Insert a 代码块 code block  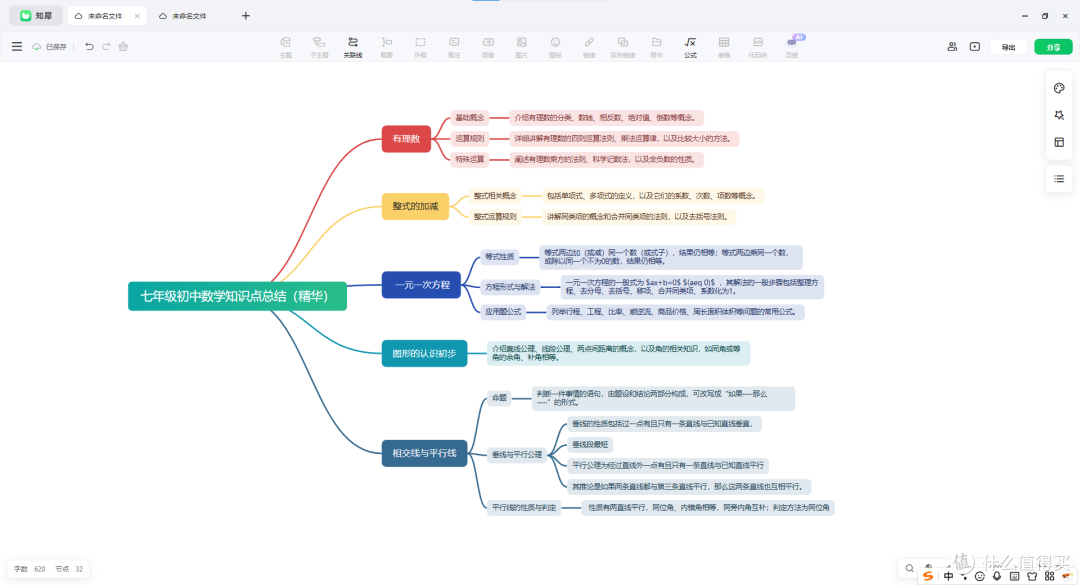click(x=758, y=47)
